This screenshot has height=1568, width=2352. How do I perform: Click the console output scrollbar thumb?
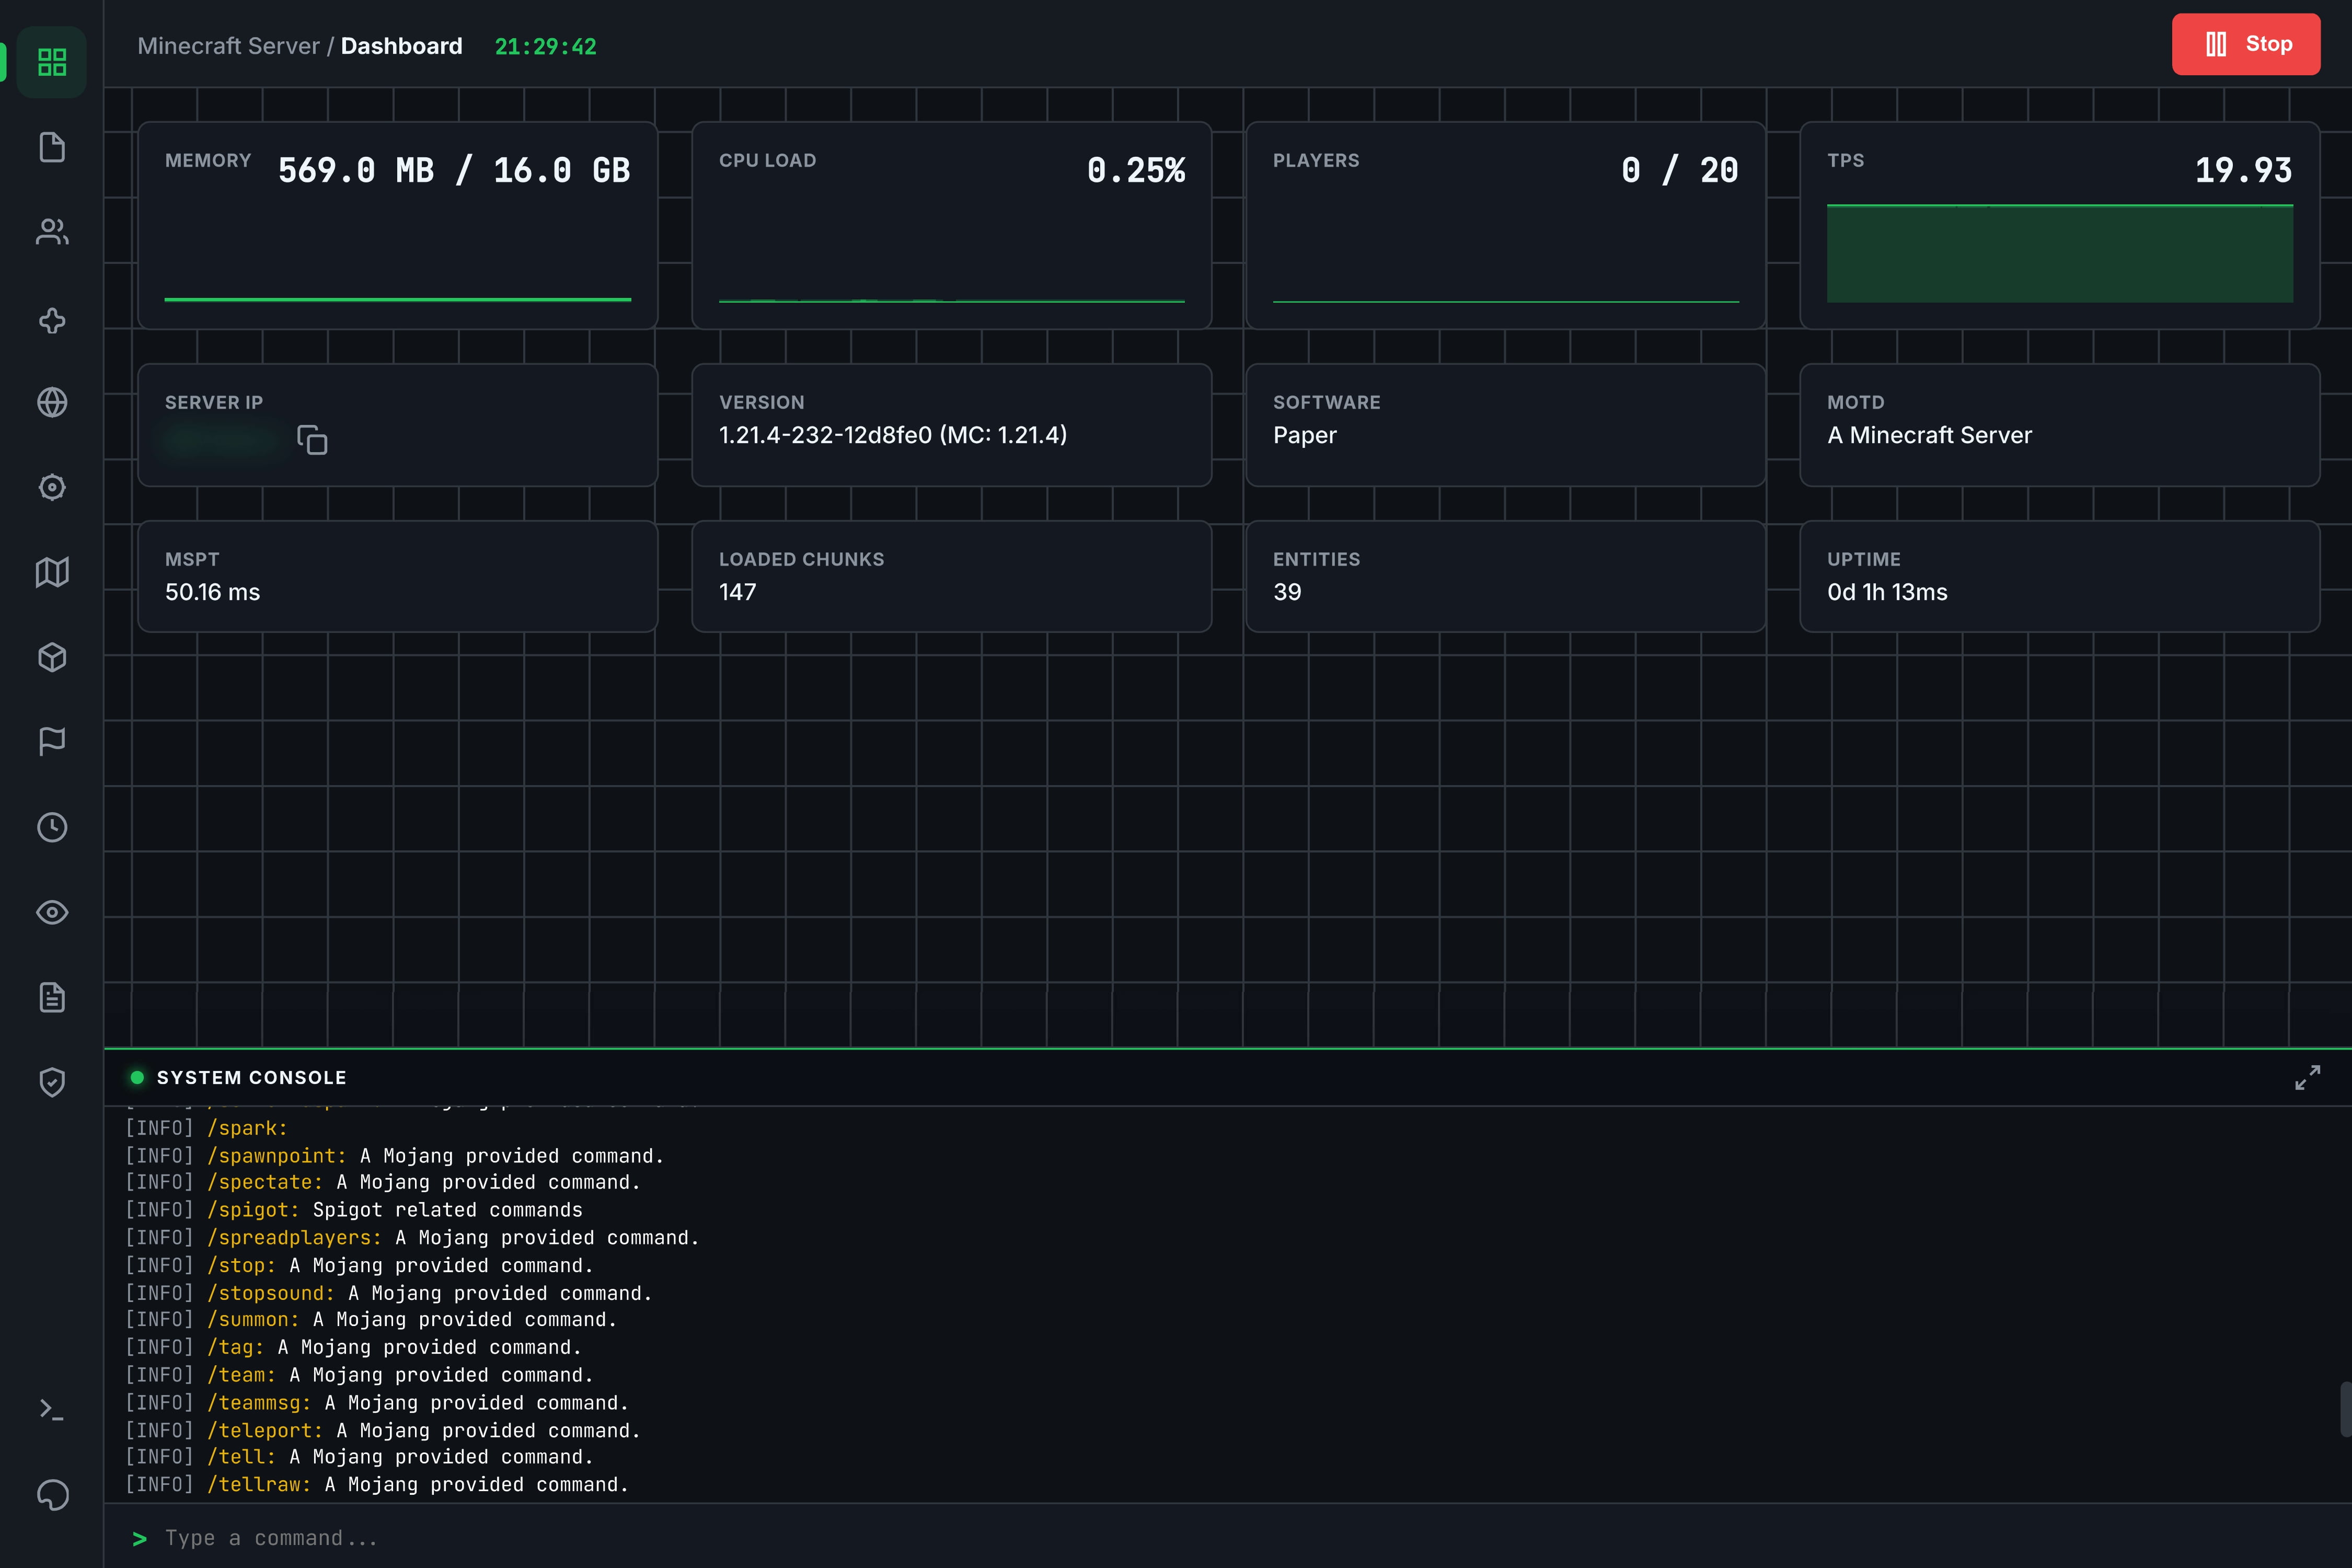(x=2345, y=1409)
